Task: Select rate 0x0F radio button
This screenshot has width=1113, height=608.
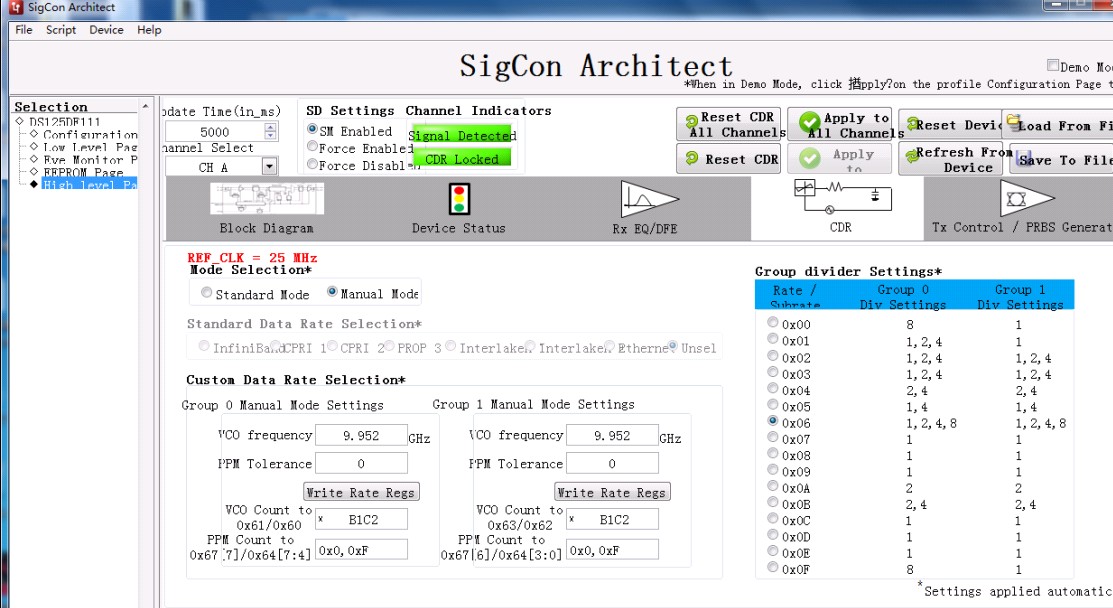Action: pyautogui.click(x=772, y=567)
